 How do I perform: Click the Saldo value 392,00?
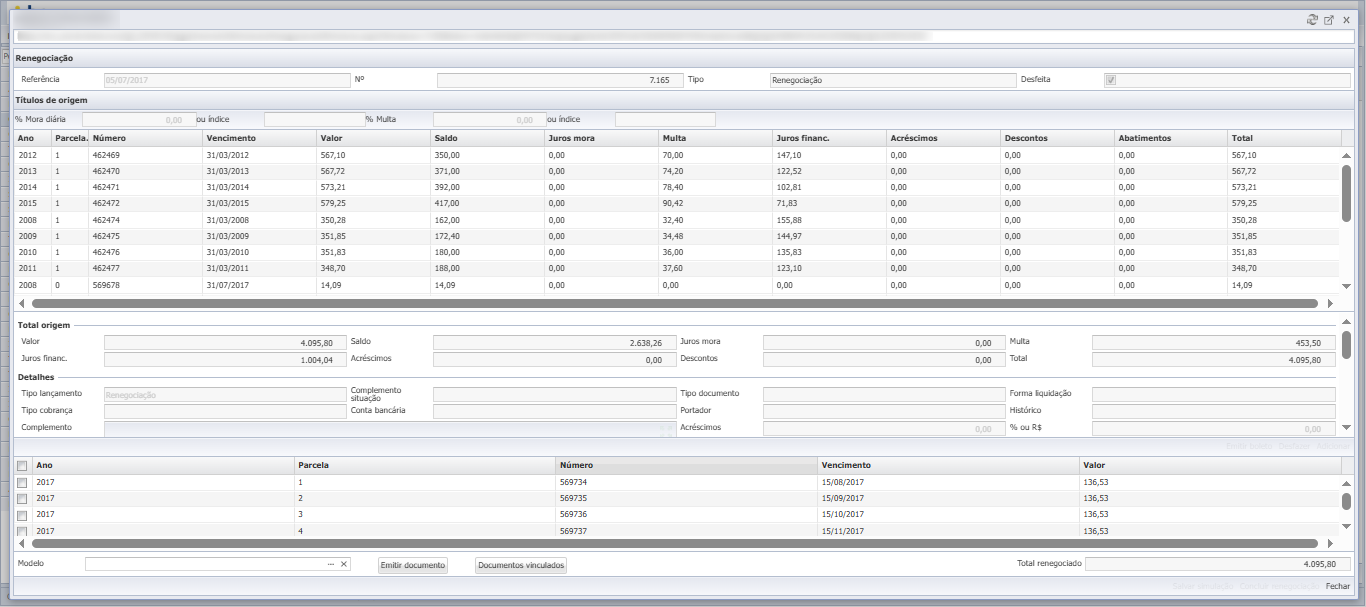coord(447,187)
